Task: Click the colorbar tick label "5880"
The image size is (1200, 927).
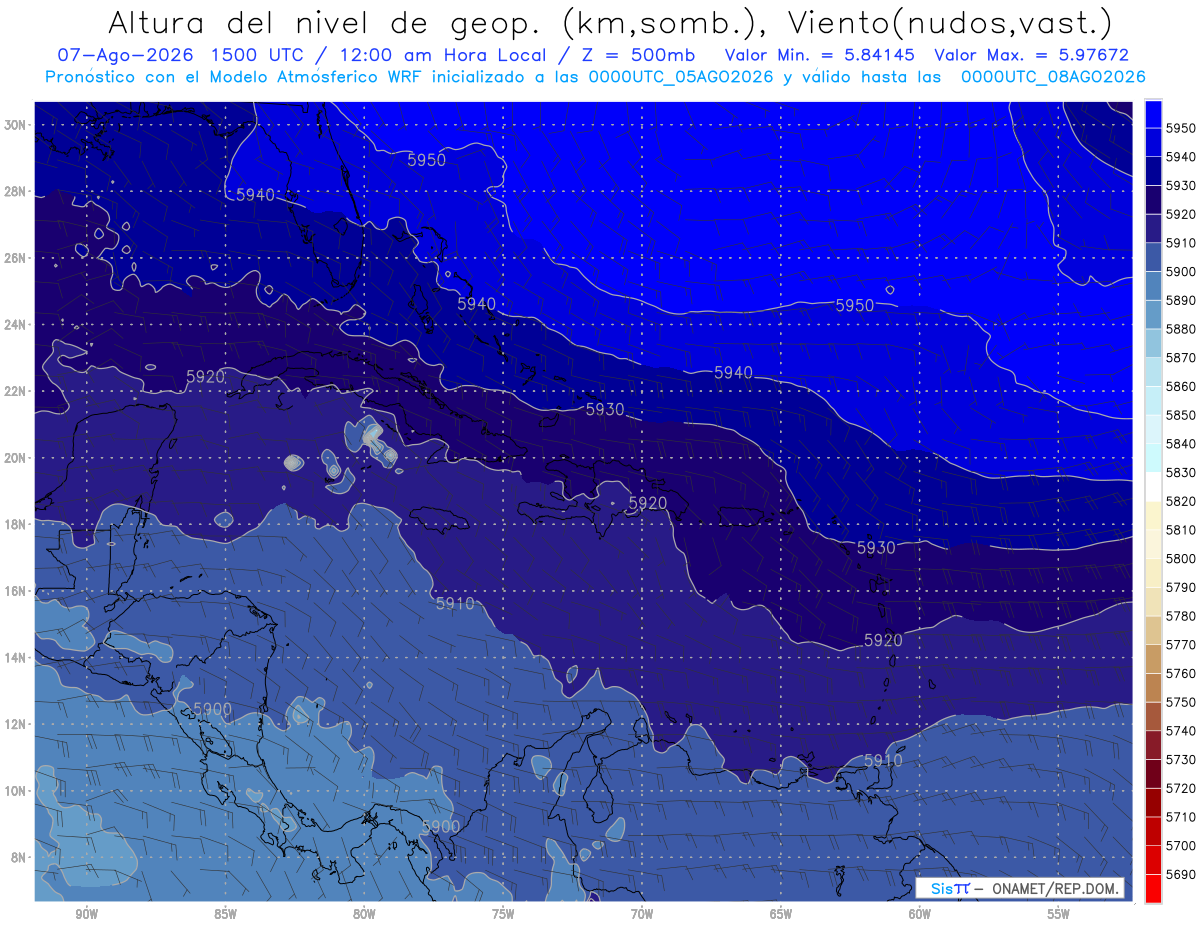Action: 1180,329
